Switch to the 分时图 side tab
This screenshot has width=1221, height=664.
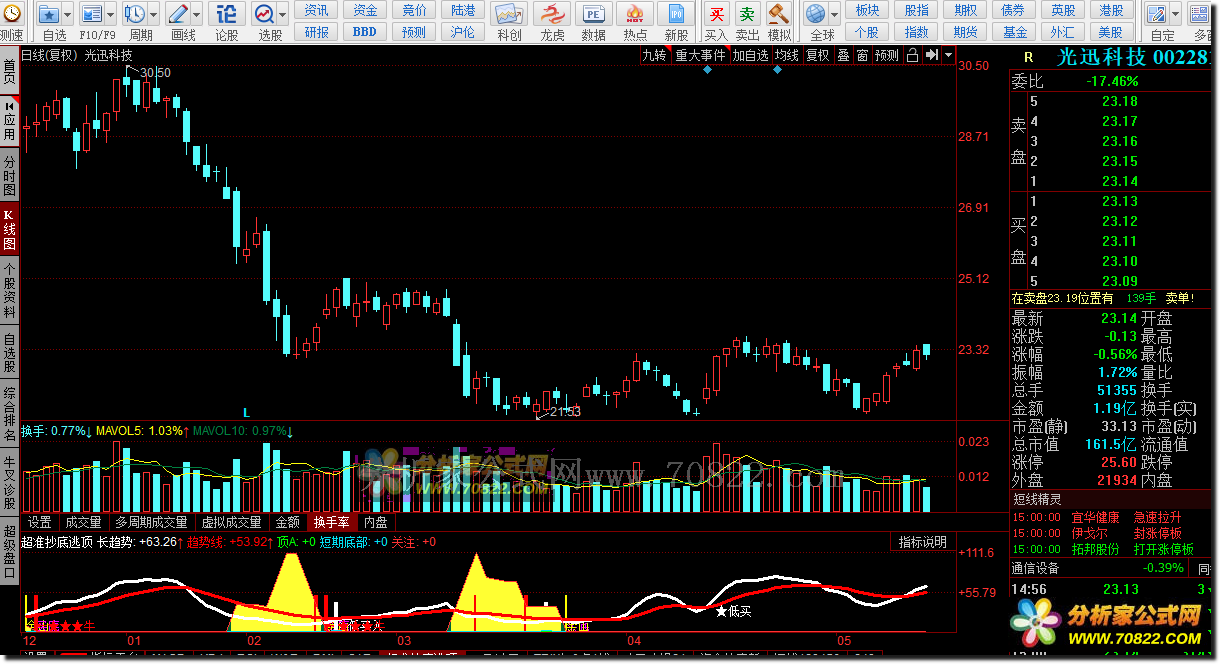pyautogui.click(x=9, y=175)
